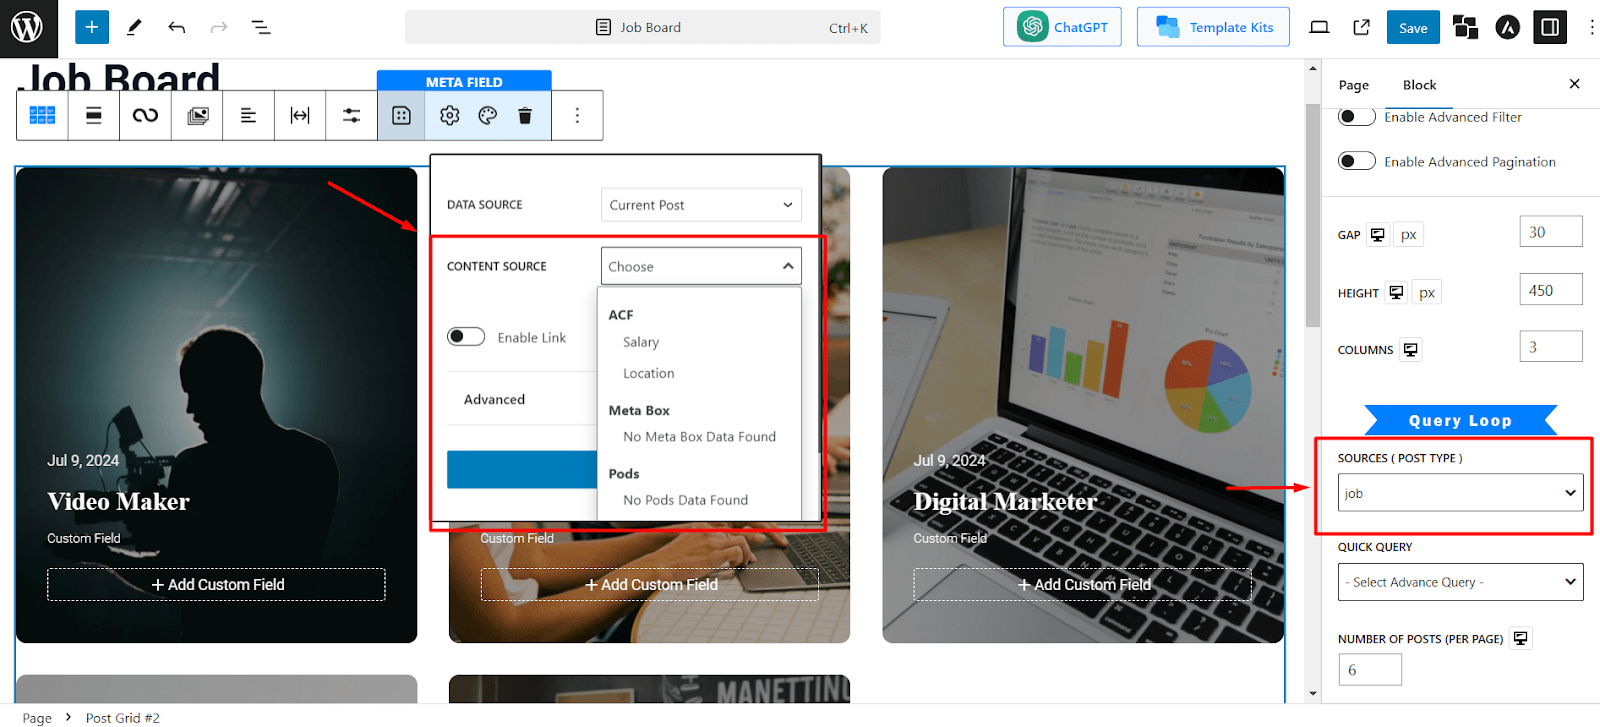Viewport: 1600px width, 727px height.
Task: Enable Advanced Filter toggle
Action: point(1357,117)
